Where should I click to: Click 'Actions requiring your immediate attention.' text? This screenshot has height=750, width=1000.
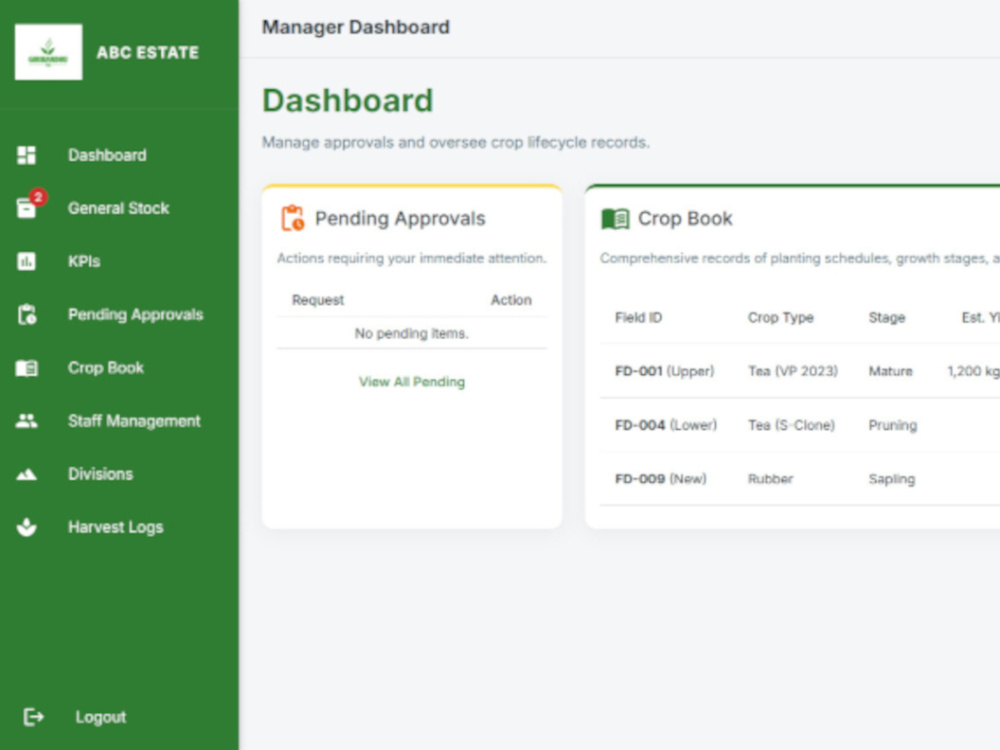tap(412, 258)
